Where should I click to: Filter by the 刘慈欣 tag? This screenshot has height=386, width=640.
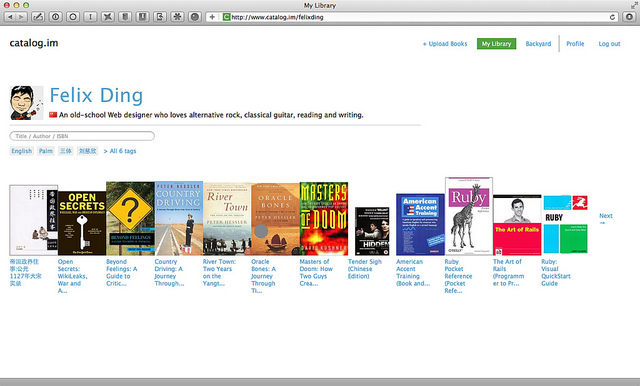tap(87, 151)
